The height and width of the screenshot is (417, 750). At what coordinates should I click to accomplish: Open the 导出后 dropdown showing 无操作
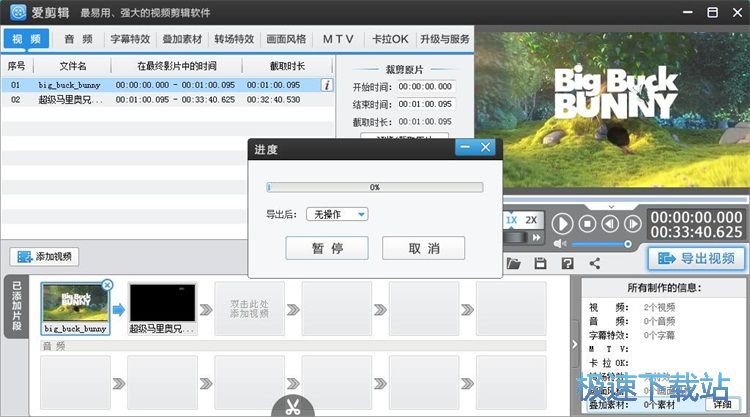click(x=337, y=214)
